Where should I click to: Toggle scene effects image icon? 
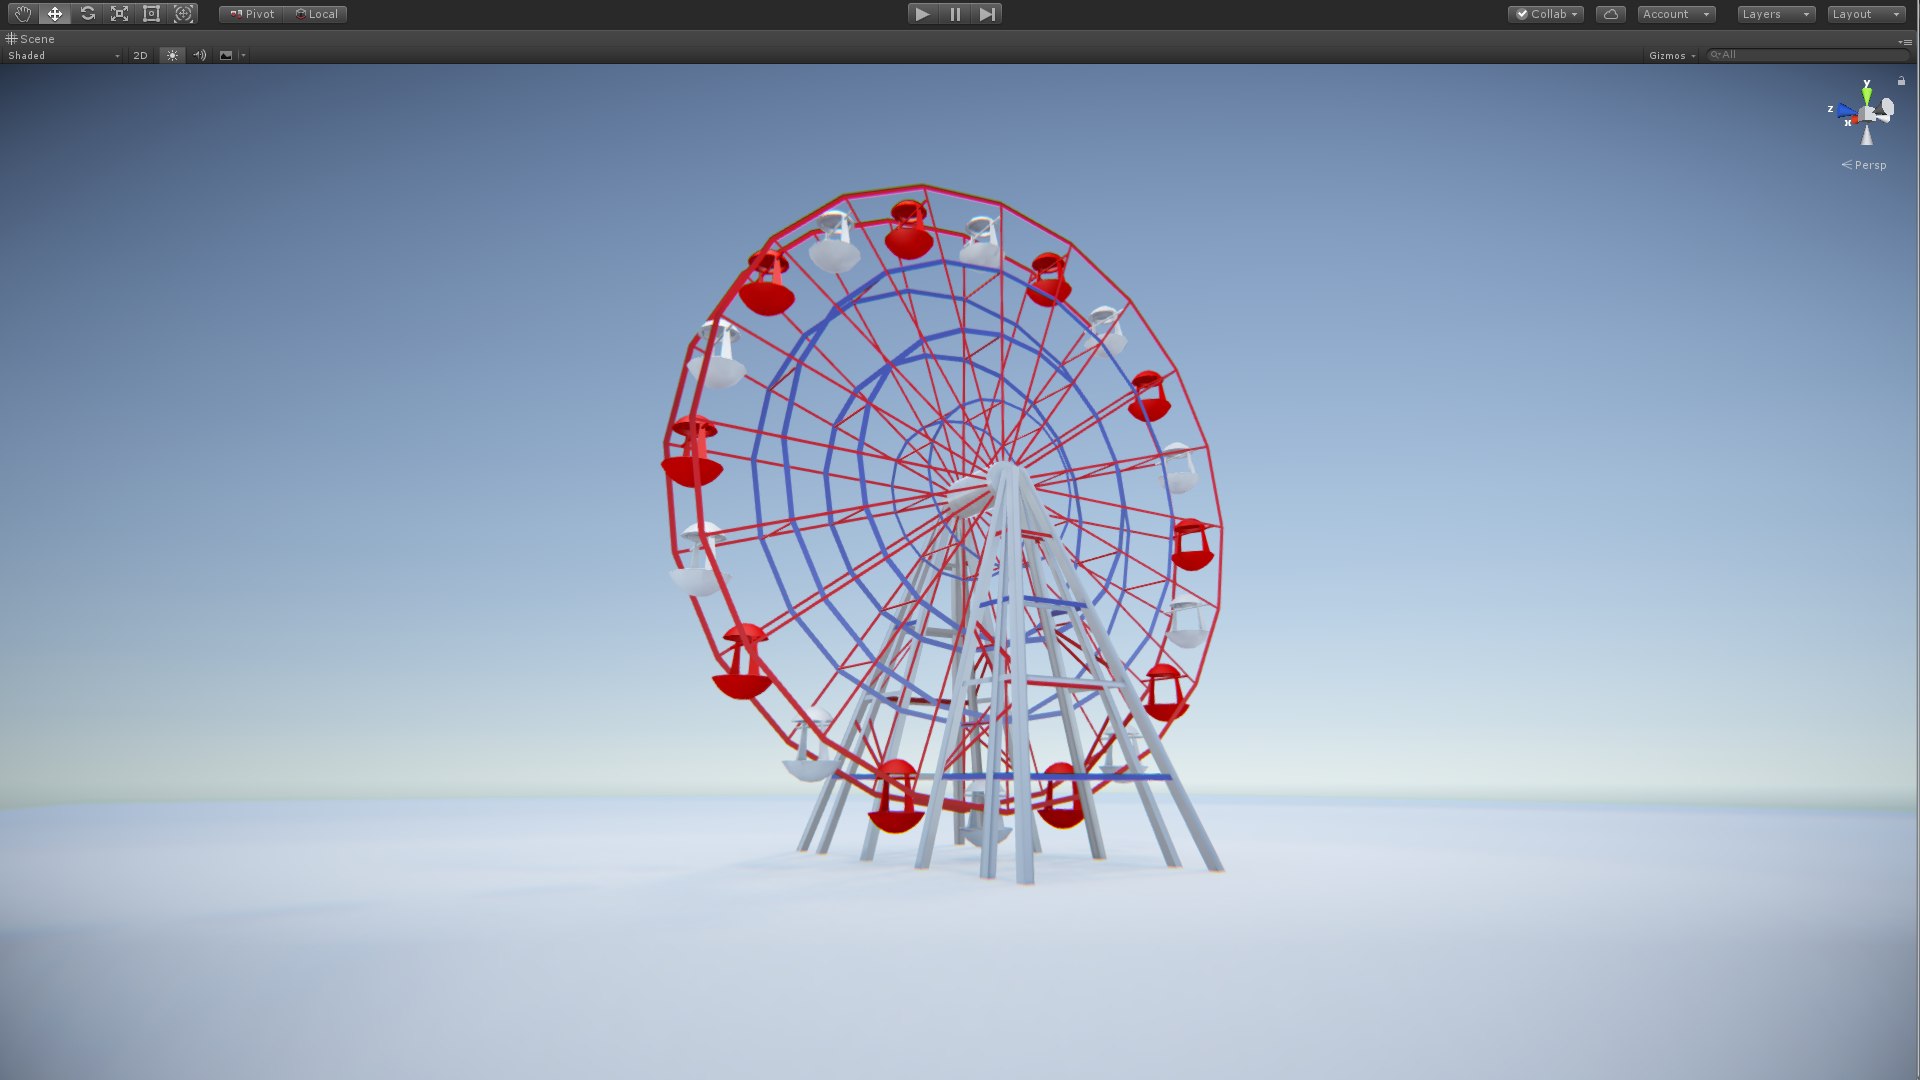pos(226,55)
